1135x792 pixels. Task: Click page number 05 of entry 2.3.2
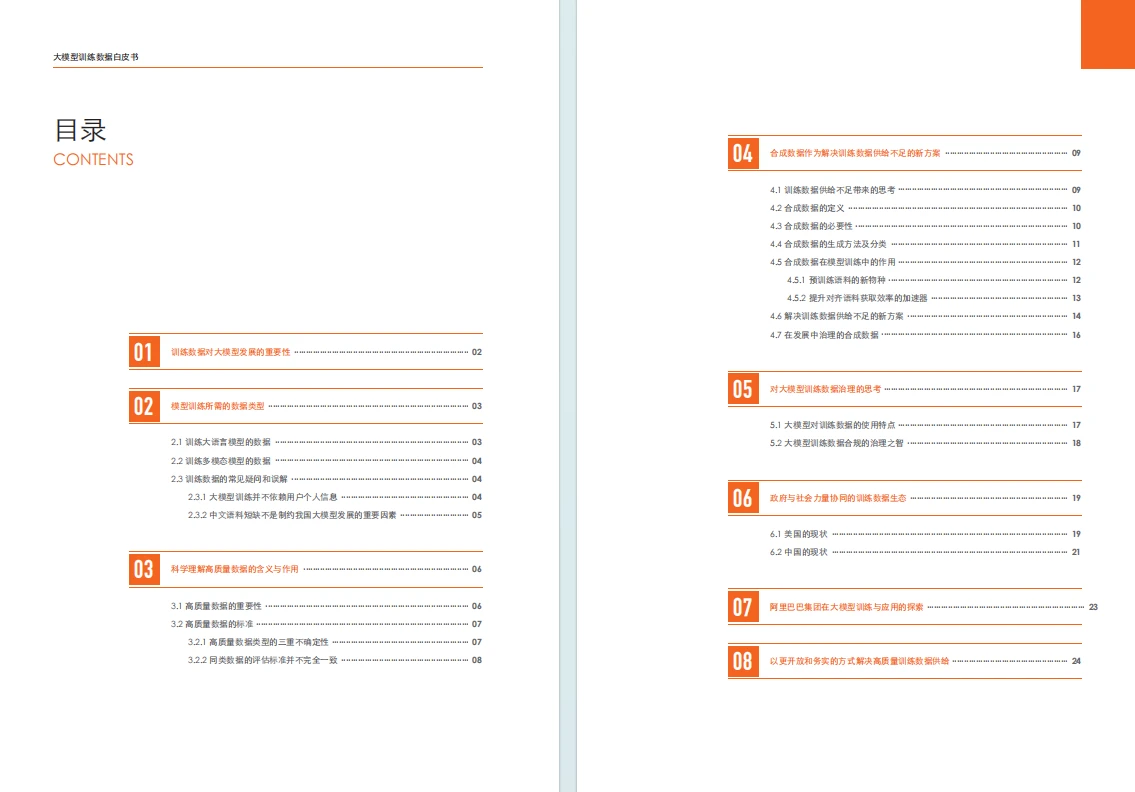[x=476, y=515]
